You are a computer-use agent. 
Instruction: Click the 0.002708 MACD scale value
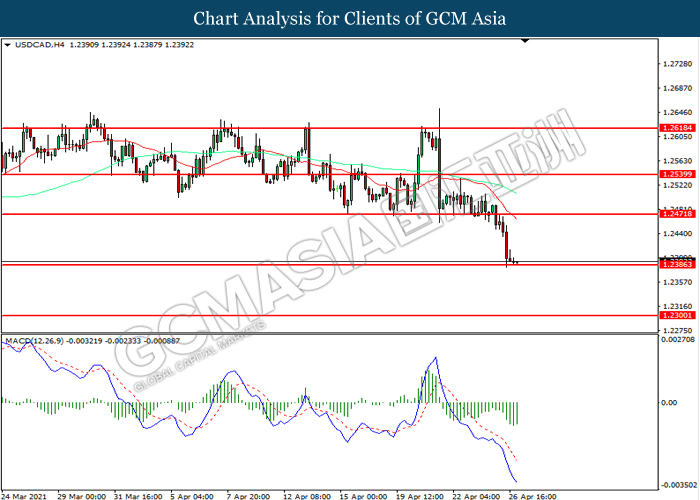[x=678, y=340]
